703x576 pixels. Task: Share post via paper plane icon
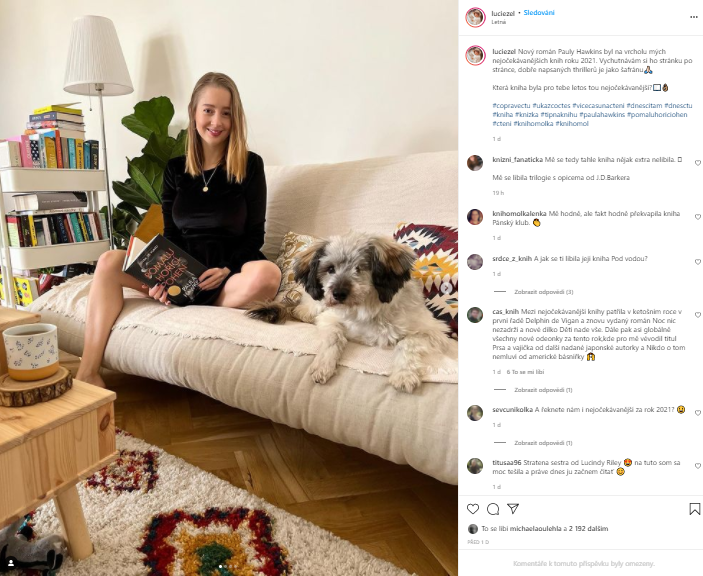513,508
